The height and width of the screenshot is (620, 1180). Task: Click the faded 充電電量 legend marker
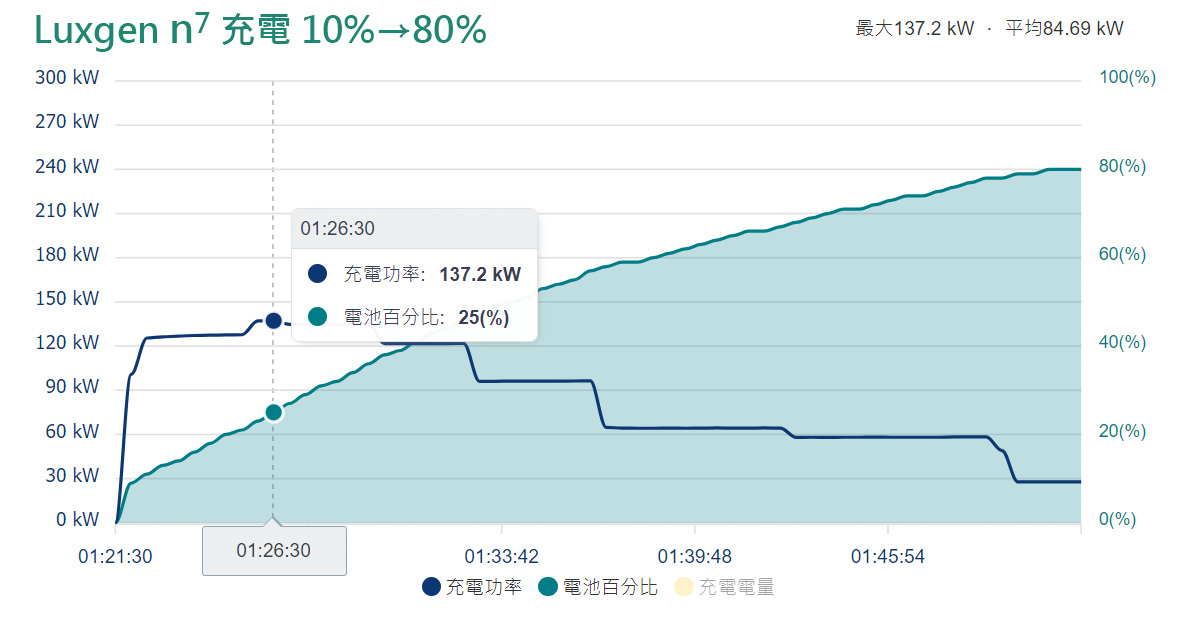(684, 587)
